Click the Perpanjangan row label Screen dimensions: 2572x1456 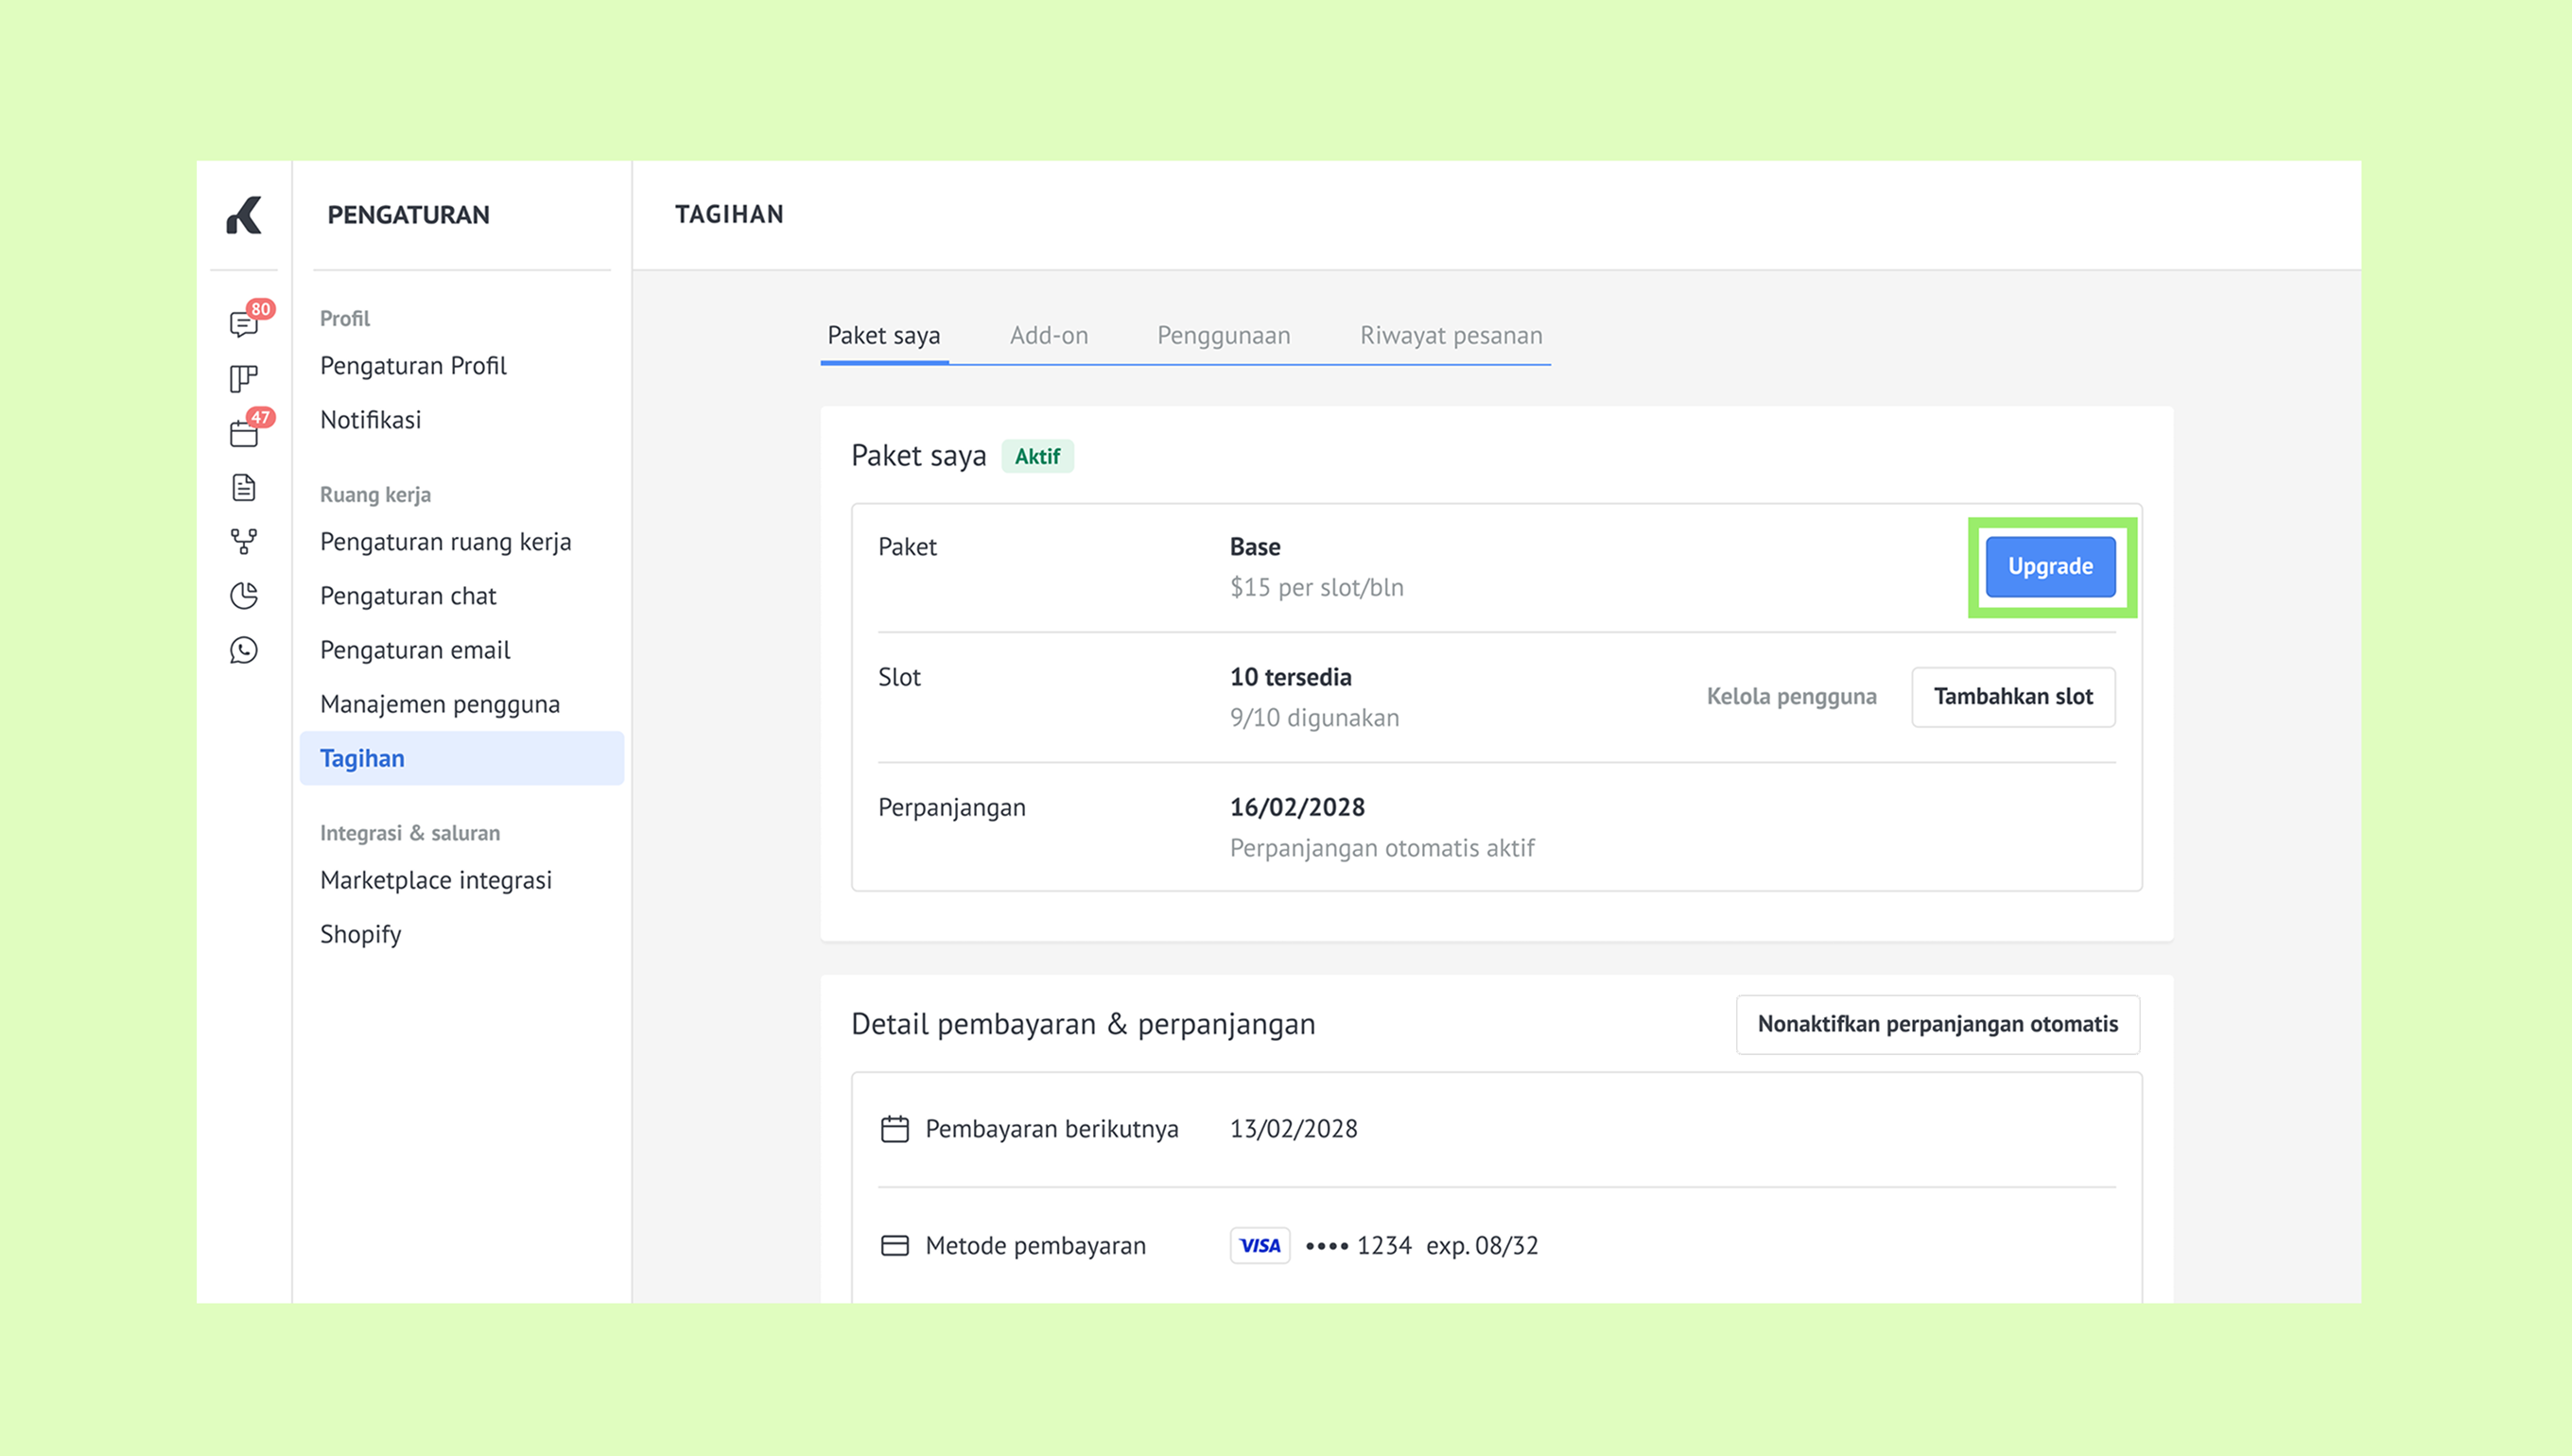pyautogui.click(x=952, y=808)
